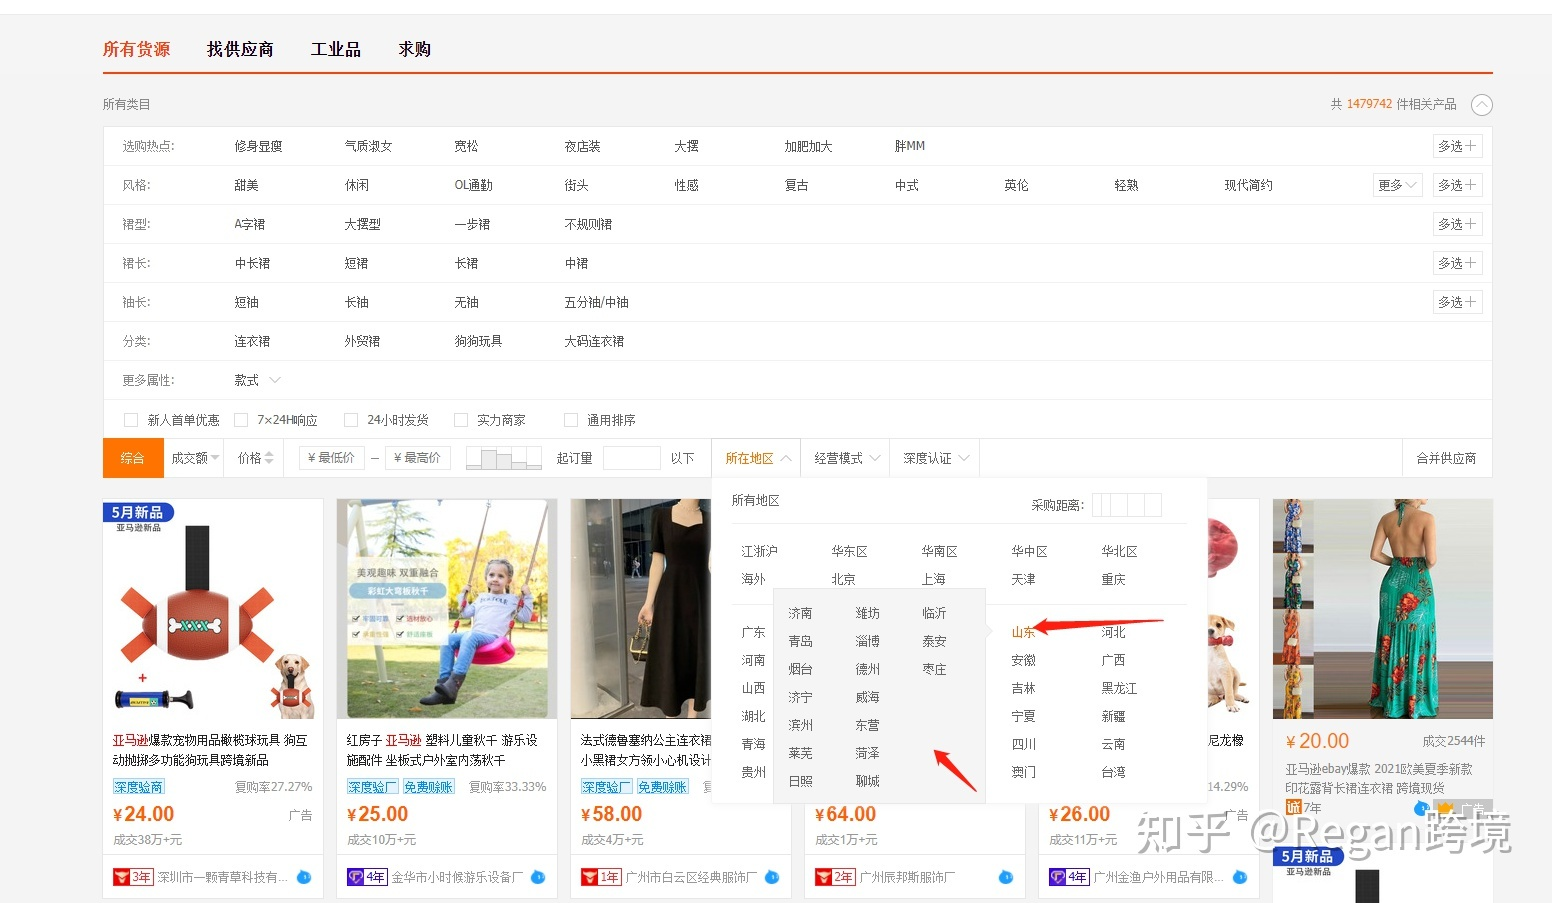Image resolution: width=1552 pixels, height=903 pixels.
Task: Select 山东 in the region panel
Action: 1022,631
